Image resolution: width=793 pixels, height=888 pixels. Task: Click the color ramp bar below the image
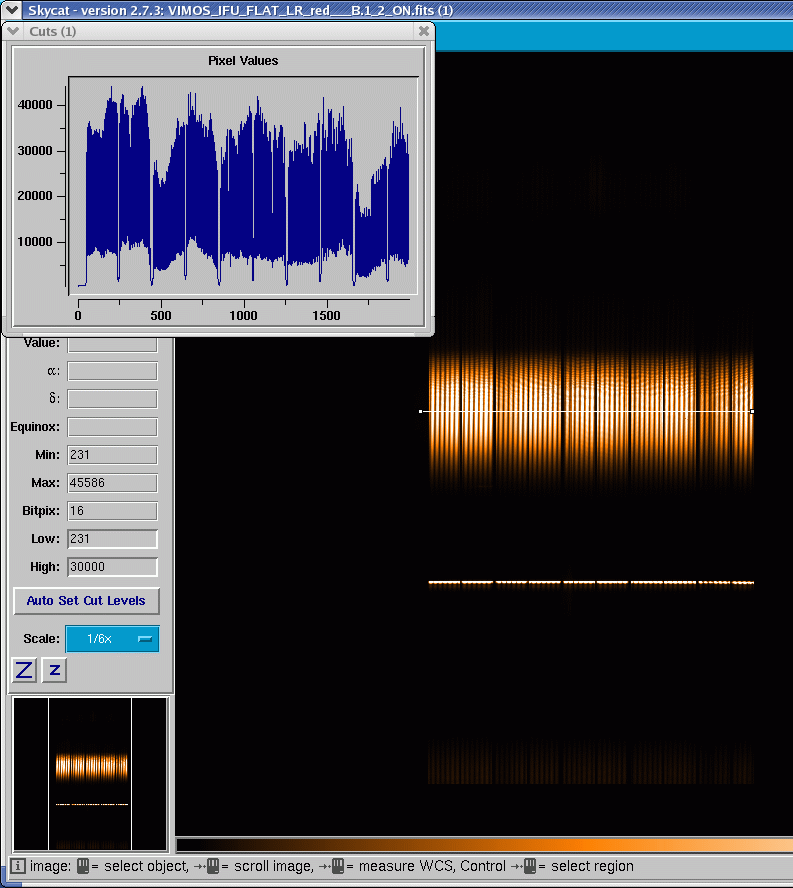tap(484, 846)
